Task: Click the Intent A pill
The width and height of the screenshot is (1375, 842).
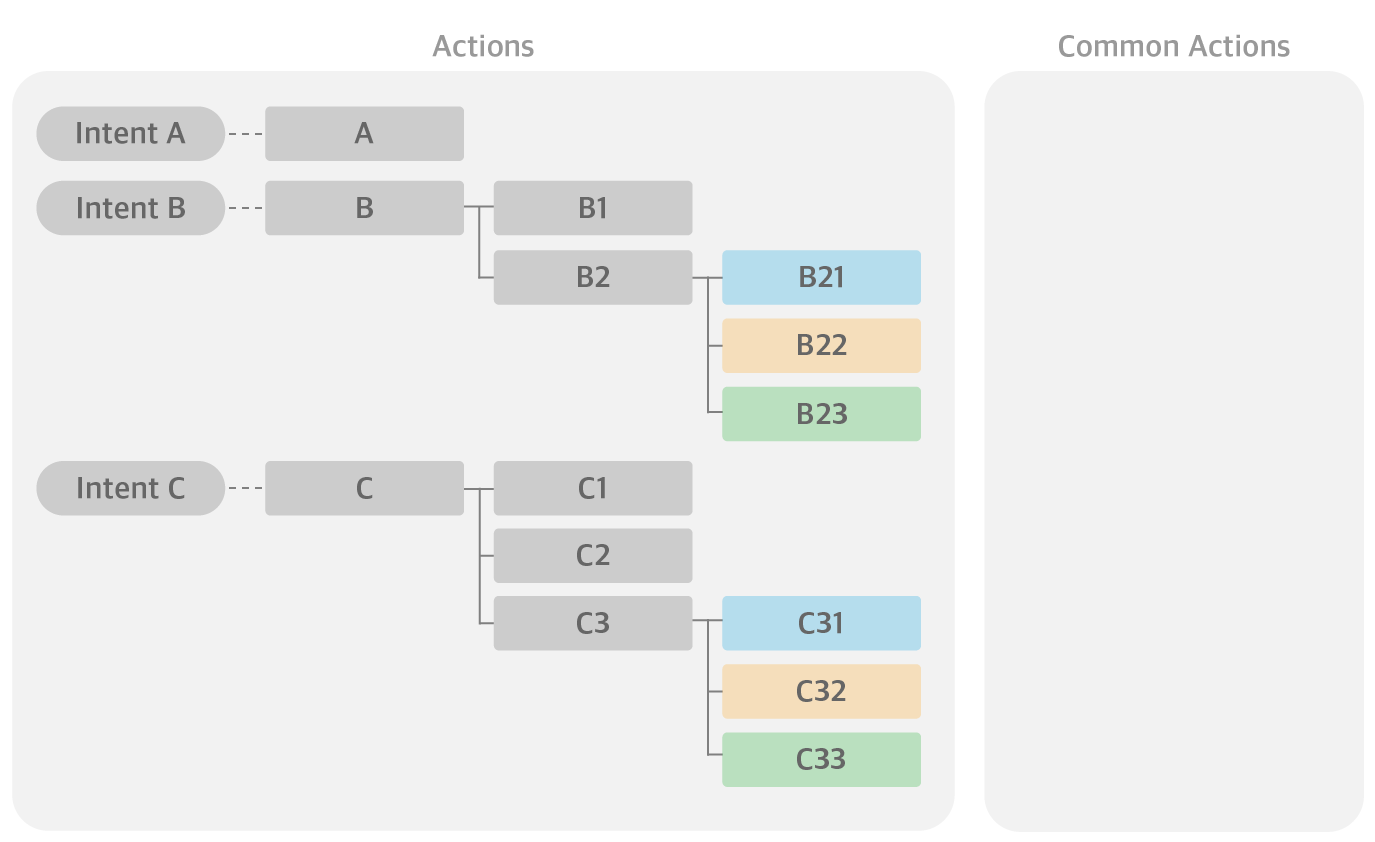Action: tap(130, 133)
